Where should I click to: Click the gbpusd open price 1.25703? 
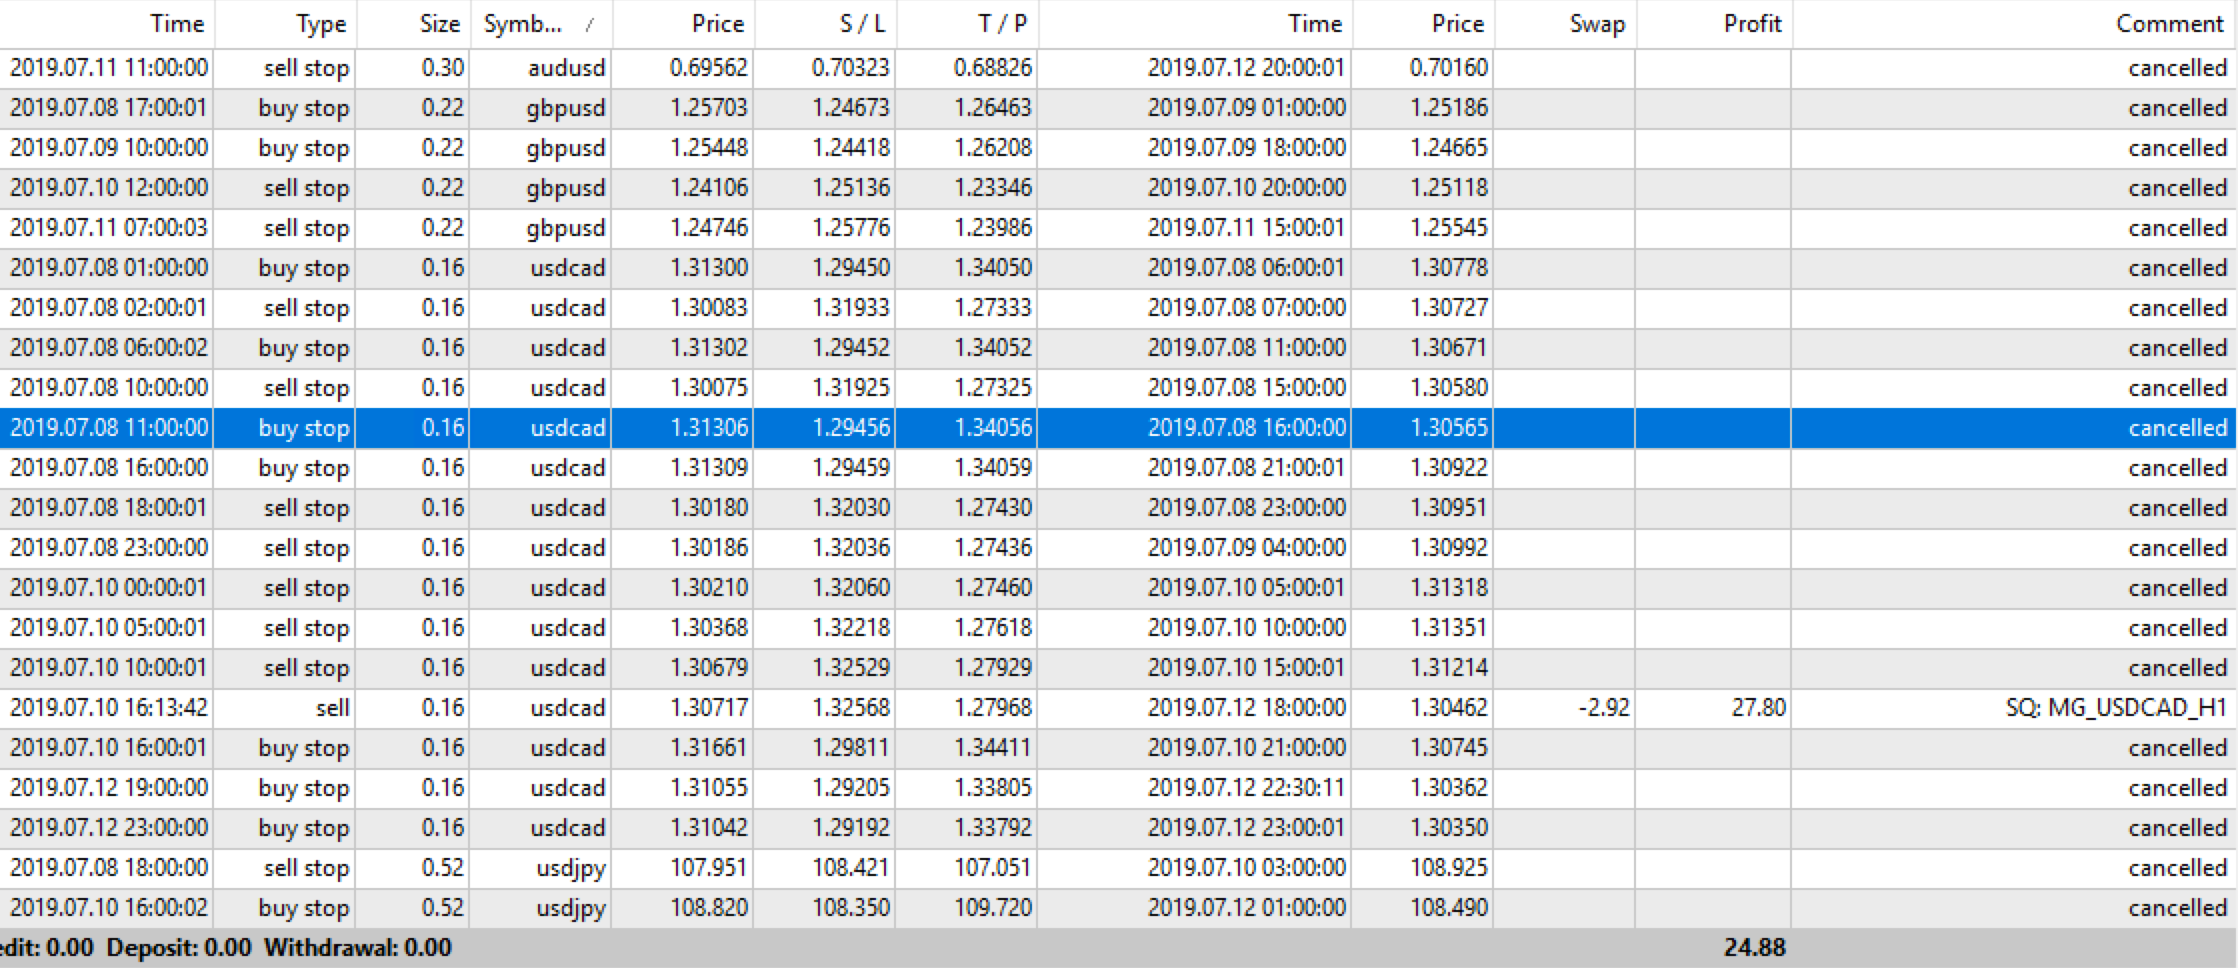709,108
